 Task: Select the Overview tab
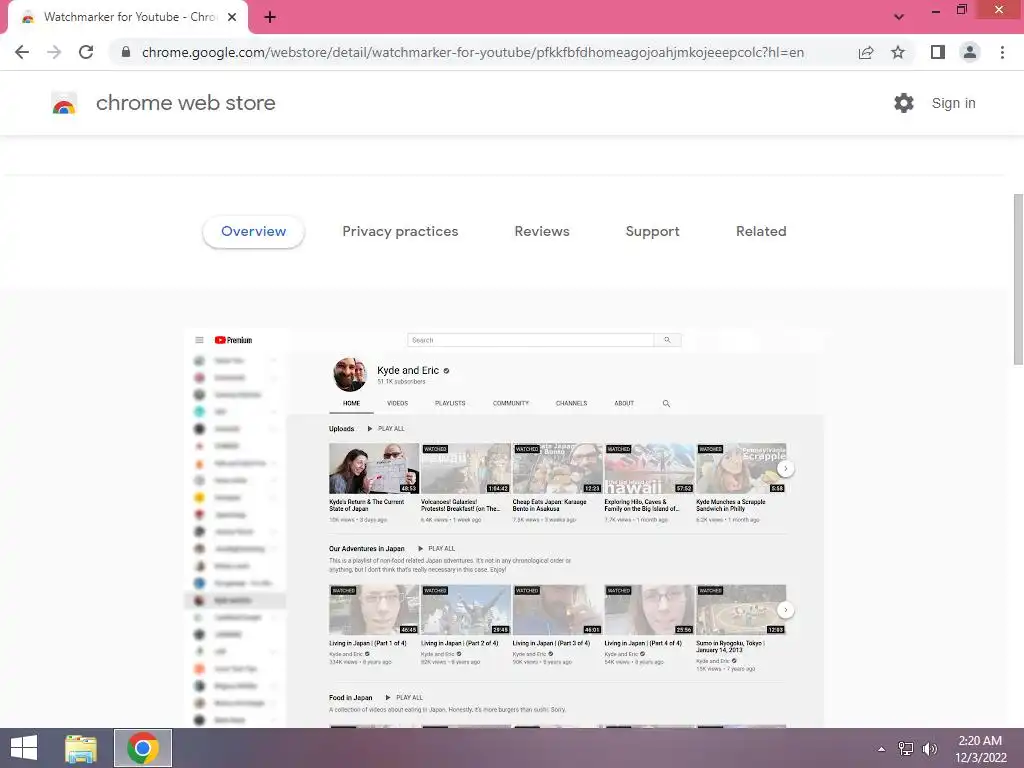click(x=253, y=231)
